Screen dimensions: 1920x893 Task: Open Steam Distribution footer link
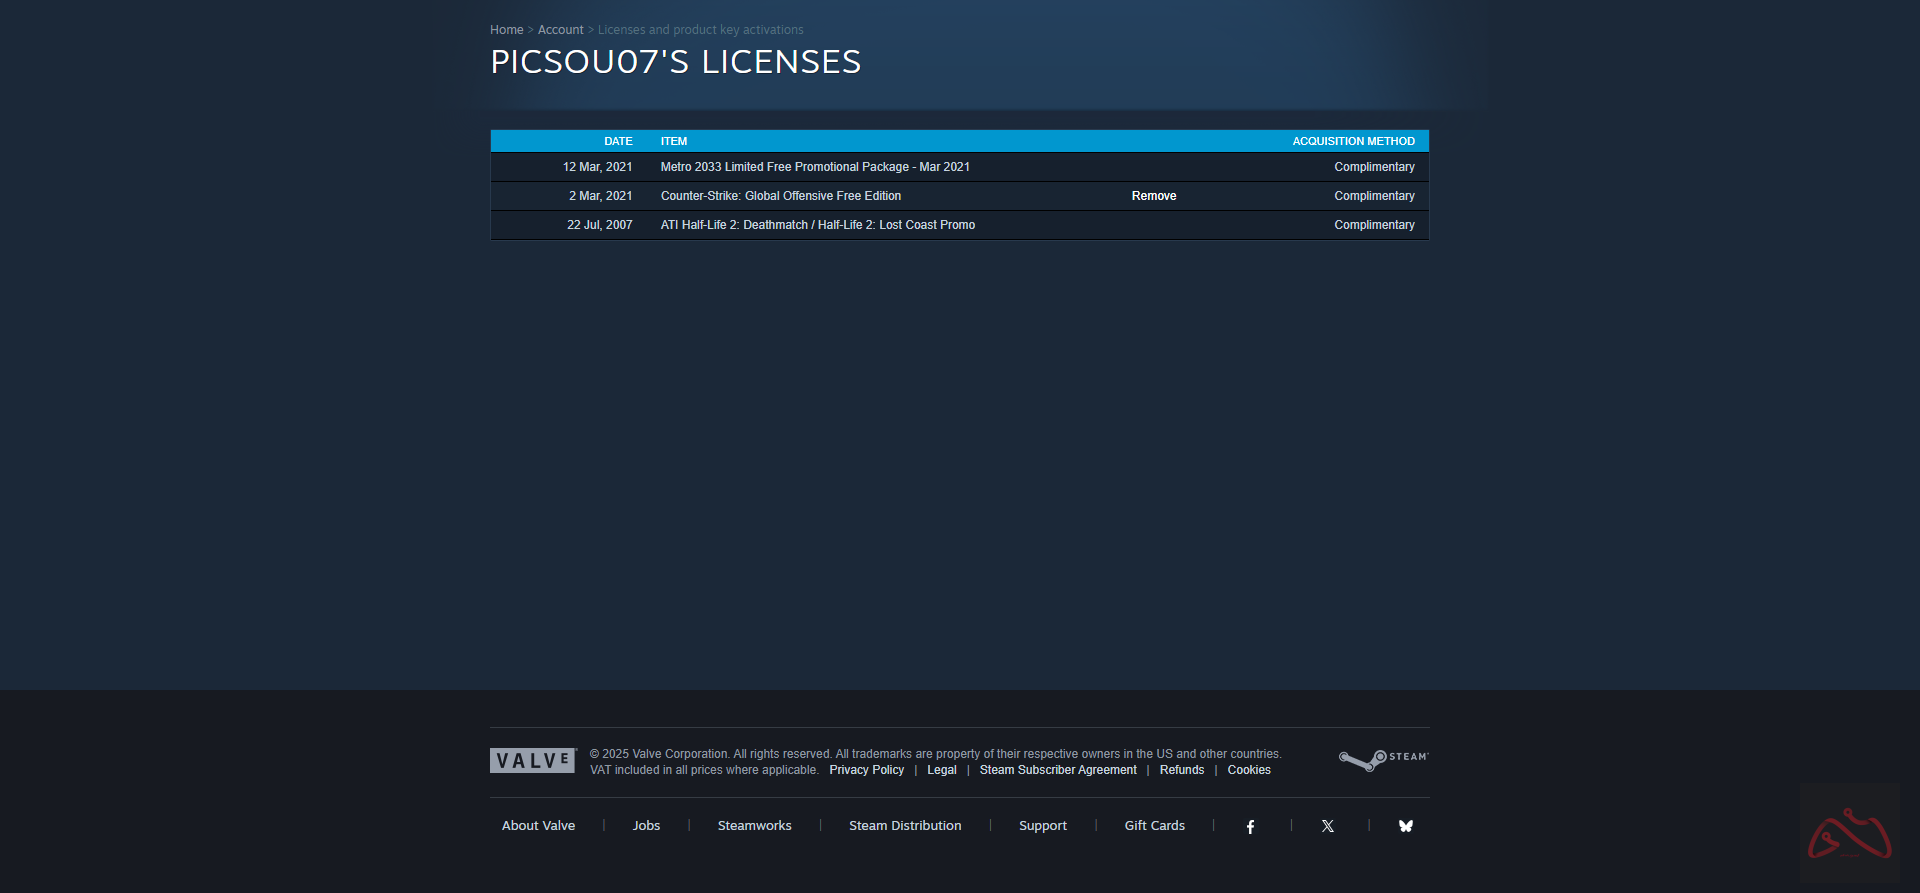[904, 826]
